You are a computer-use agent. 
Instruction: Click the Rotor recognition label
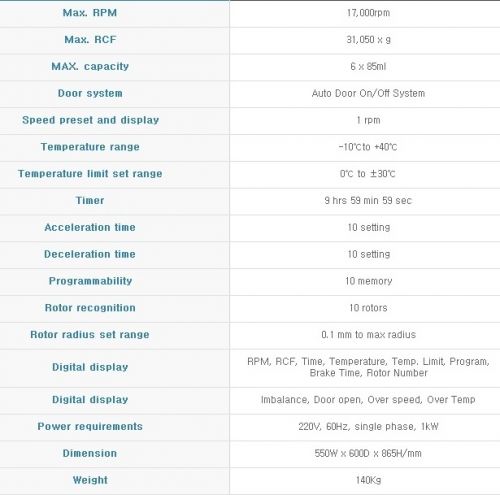pyautogui.click(x=90, y=308)
